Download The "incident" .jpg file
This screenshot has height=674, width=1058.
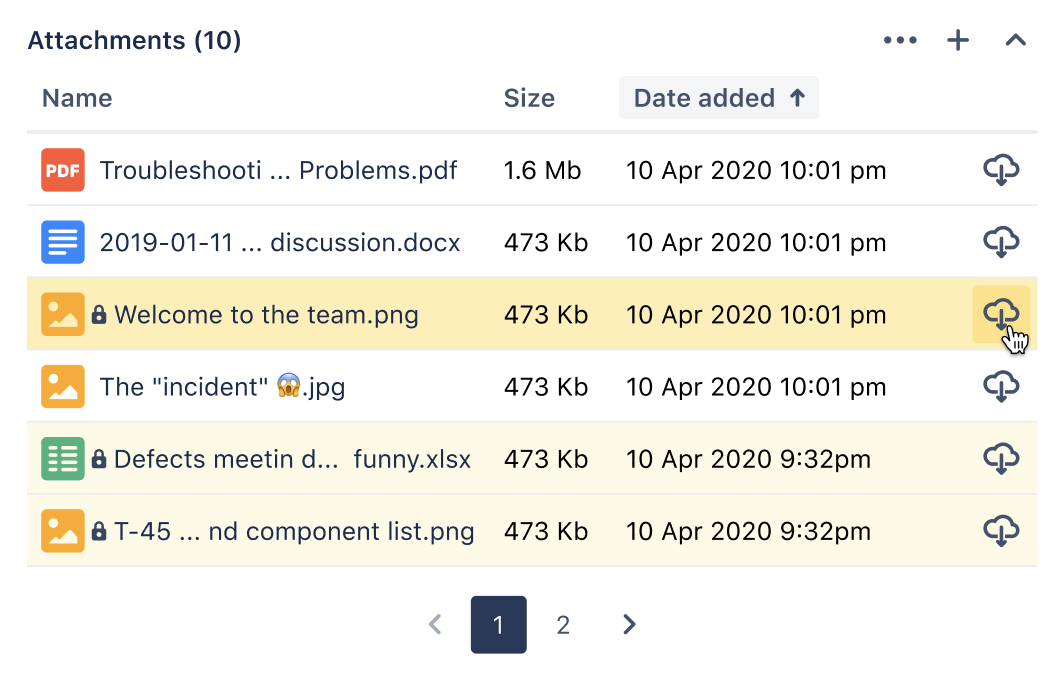[1001, 386]
